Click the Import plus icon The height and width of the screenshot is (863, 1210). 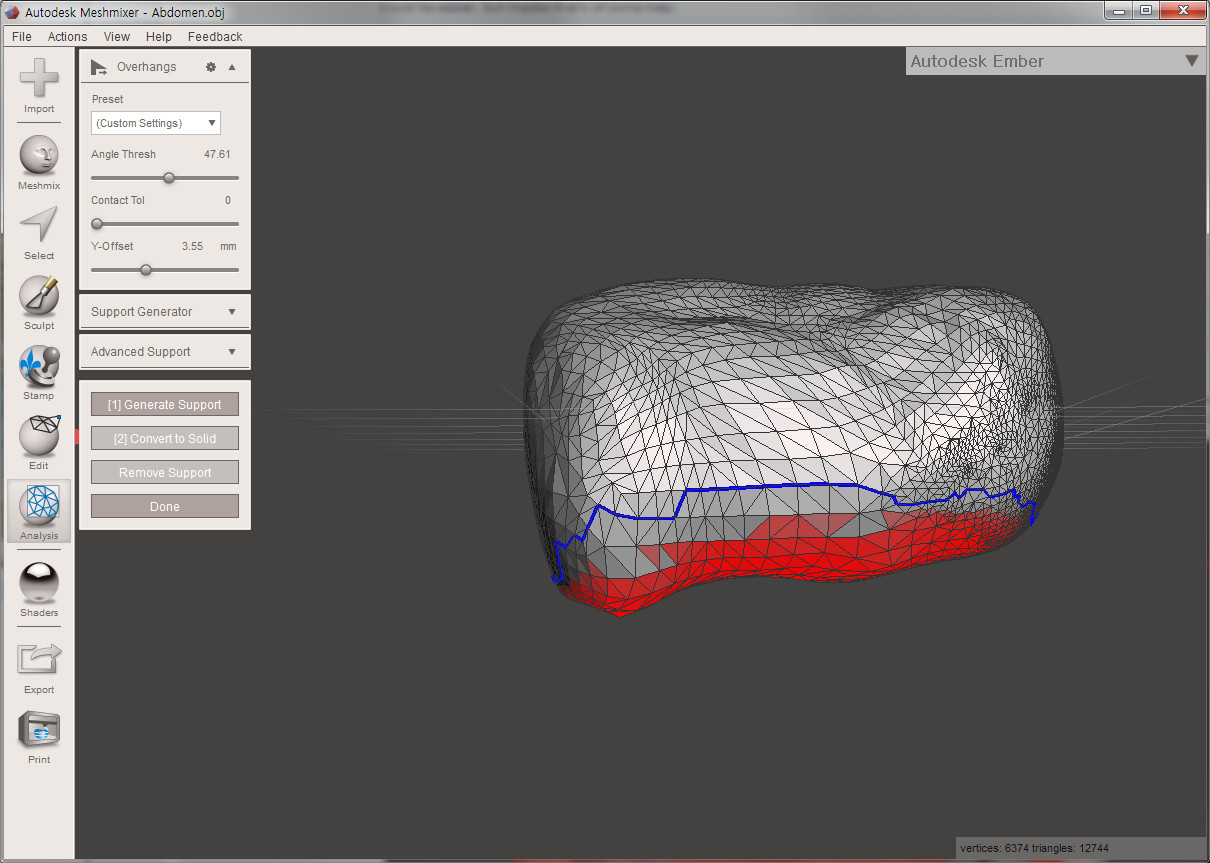tap(39, 78)
